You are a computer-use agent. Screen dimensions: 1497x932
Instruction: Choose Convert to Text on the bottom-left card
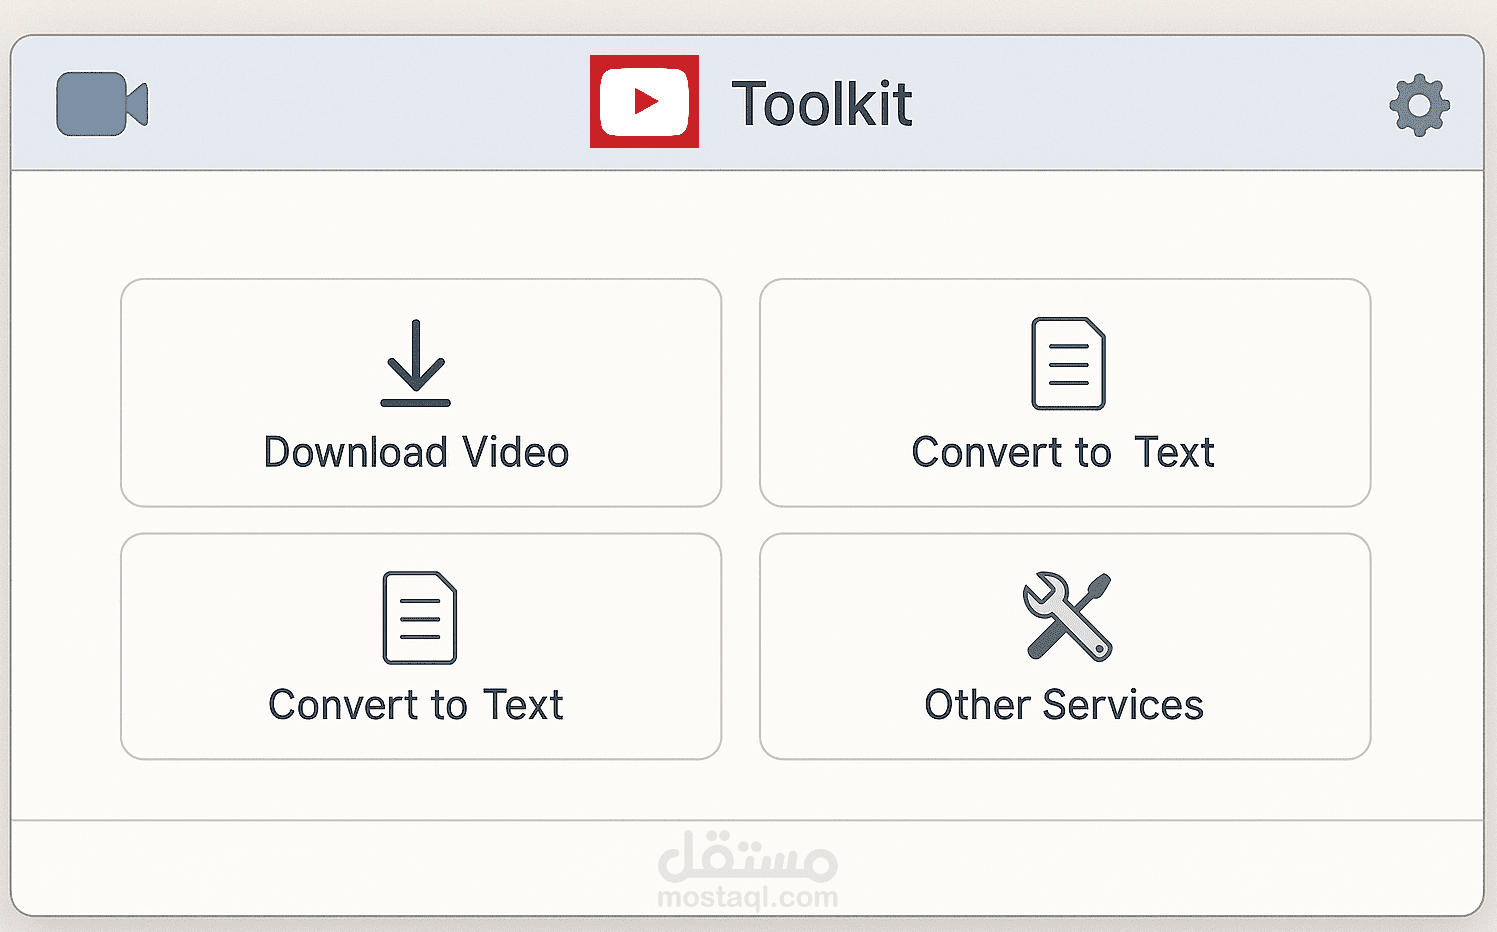point(418,646)
